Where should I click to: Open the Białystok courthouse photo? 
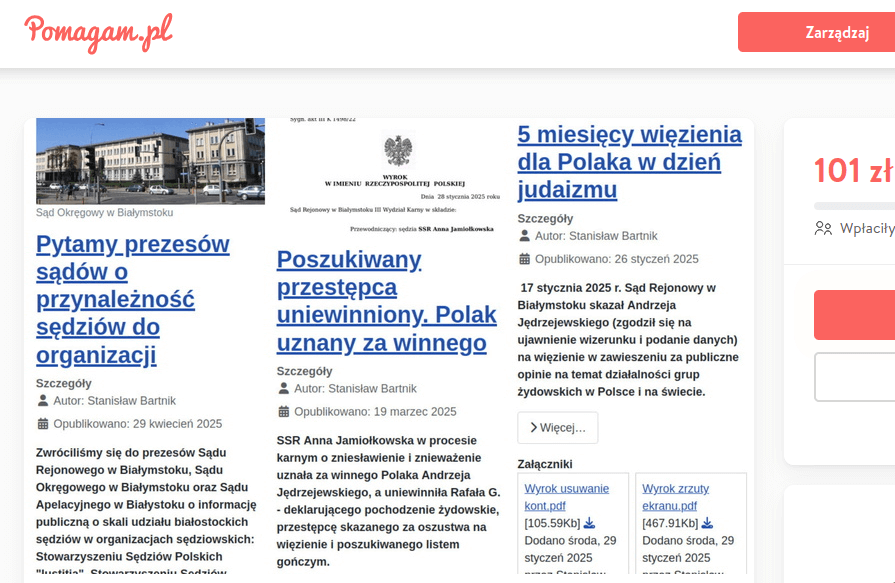coord(150,161)
